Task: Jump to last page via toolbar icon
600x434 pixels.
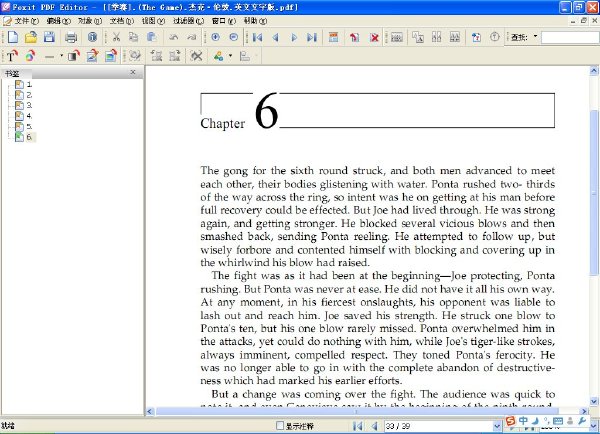Action: tap(312, 37)
